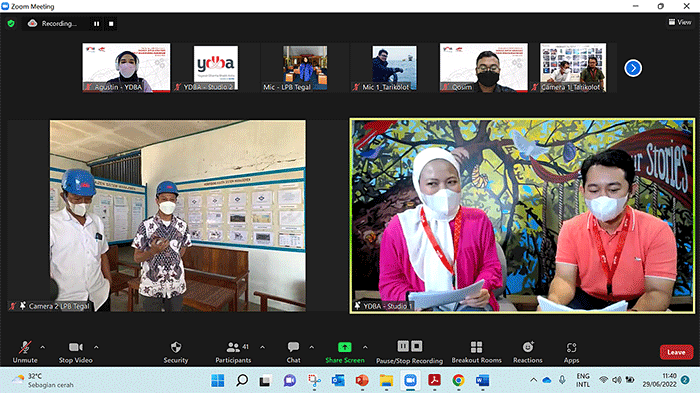The height and width of the screenshot is (393, 700).
Task: Unmute the microphone
Action: [25, 352]
